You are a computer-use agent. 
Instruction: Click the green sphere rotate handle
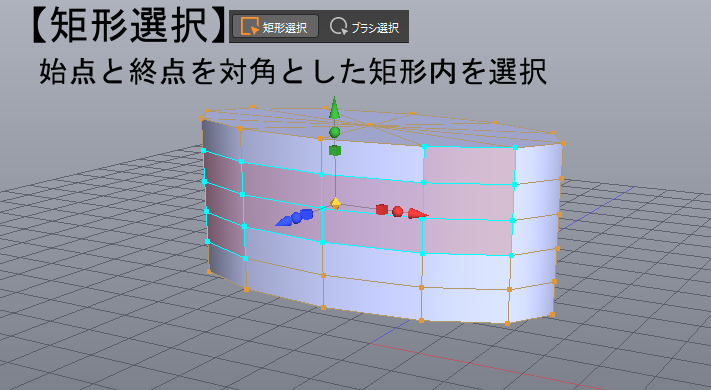click(335, 132)
